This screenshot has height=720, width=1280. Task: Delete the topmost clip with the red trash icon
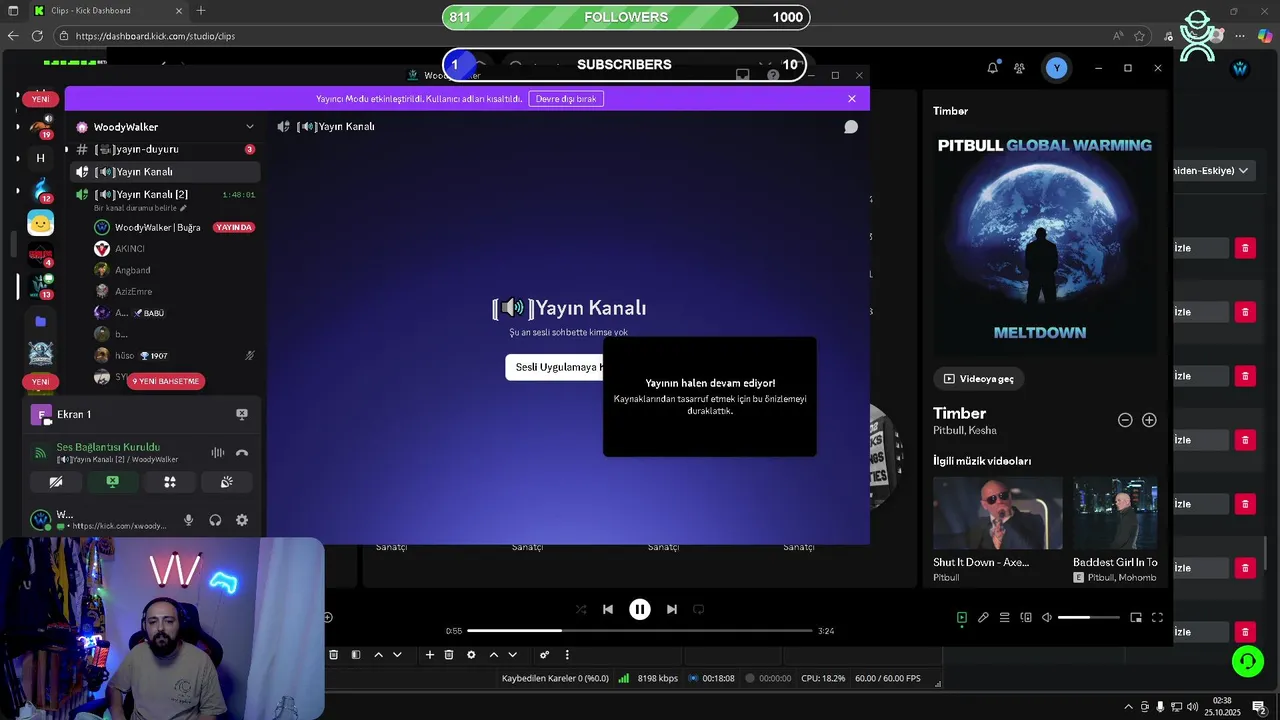point(1245,248)
